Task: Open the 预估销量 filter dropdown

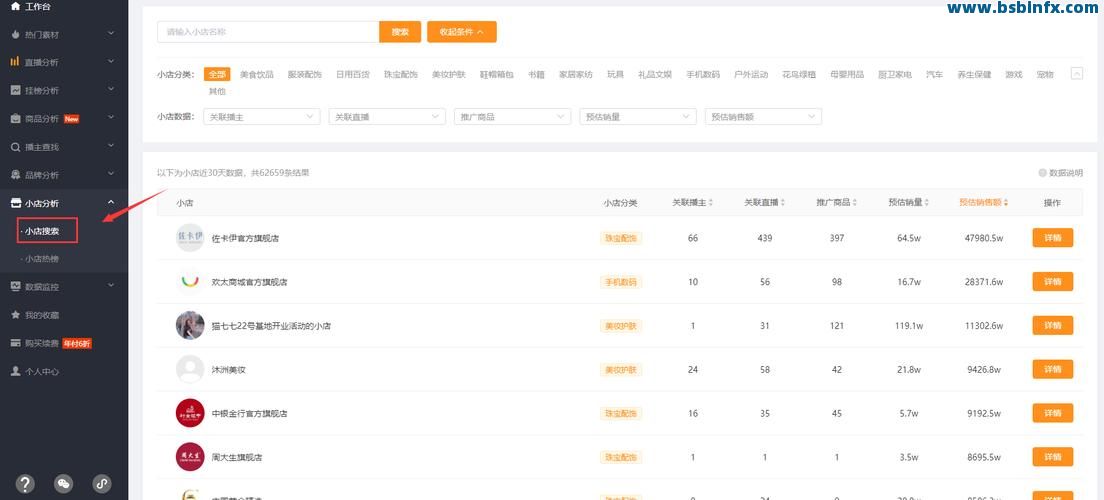Action: (638, 117)
